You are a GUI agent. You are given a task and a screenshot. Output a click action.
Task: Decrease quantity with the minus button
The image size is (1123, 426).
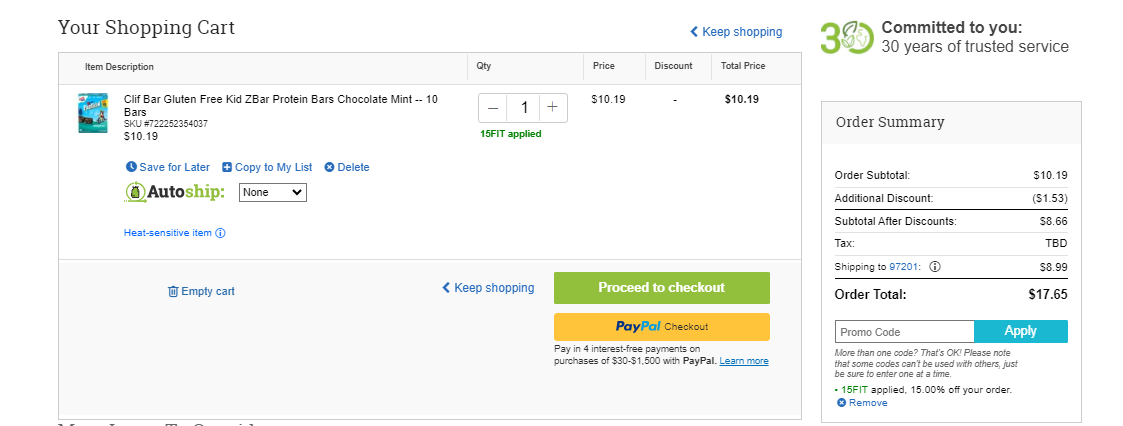(x=493, y=108)
